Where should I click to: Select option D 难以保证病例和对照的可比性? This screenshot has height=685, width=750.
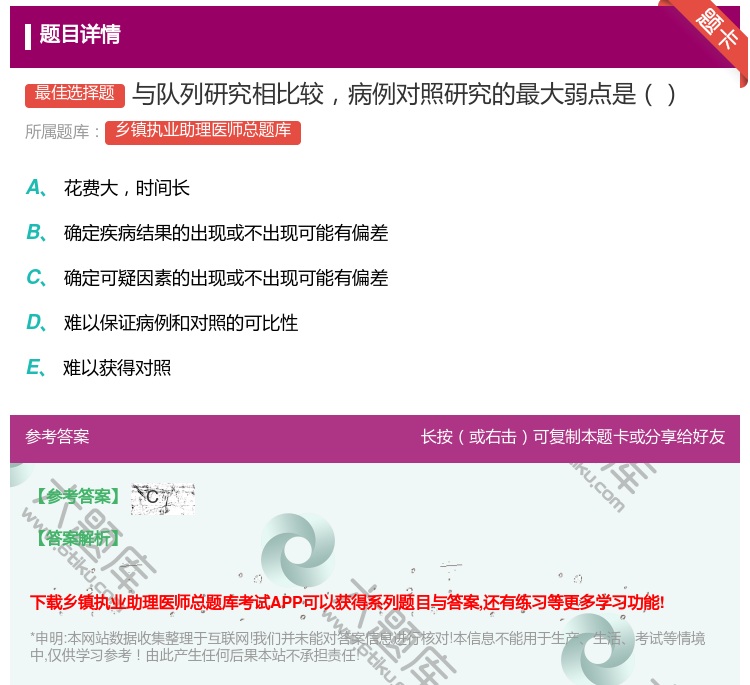click(162, 323)
